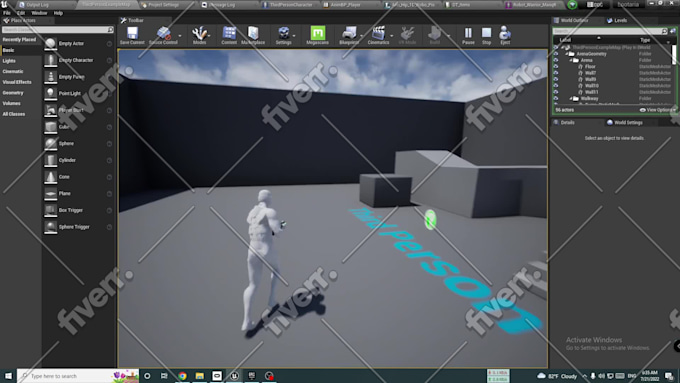Viewport: 680px width, 383px height.
Task: Open the Marketplace toolbar icon
Action: 253,33
